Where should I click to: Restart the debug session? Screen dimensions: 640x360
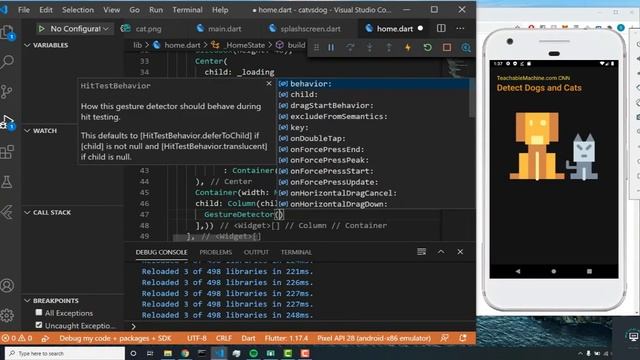point(427,47)
